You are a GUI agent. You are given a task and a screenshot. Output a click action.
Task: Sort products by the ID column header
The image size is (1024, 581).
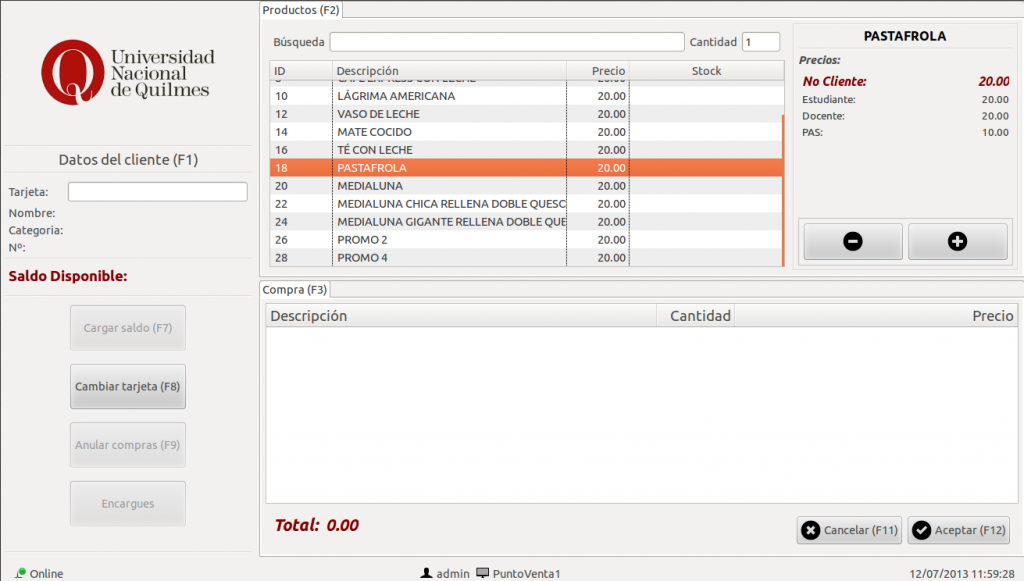click(x=300, y=71)
